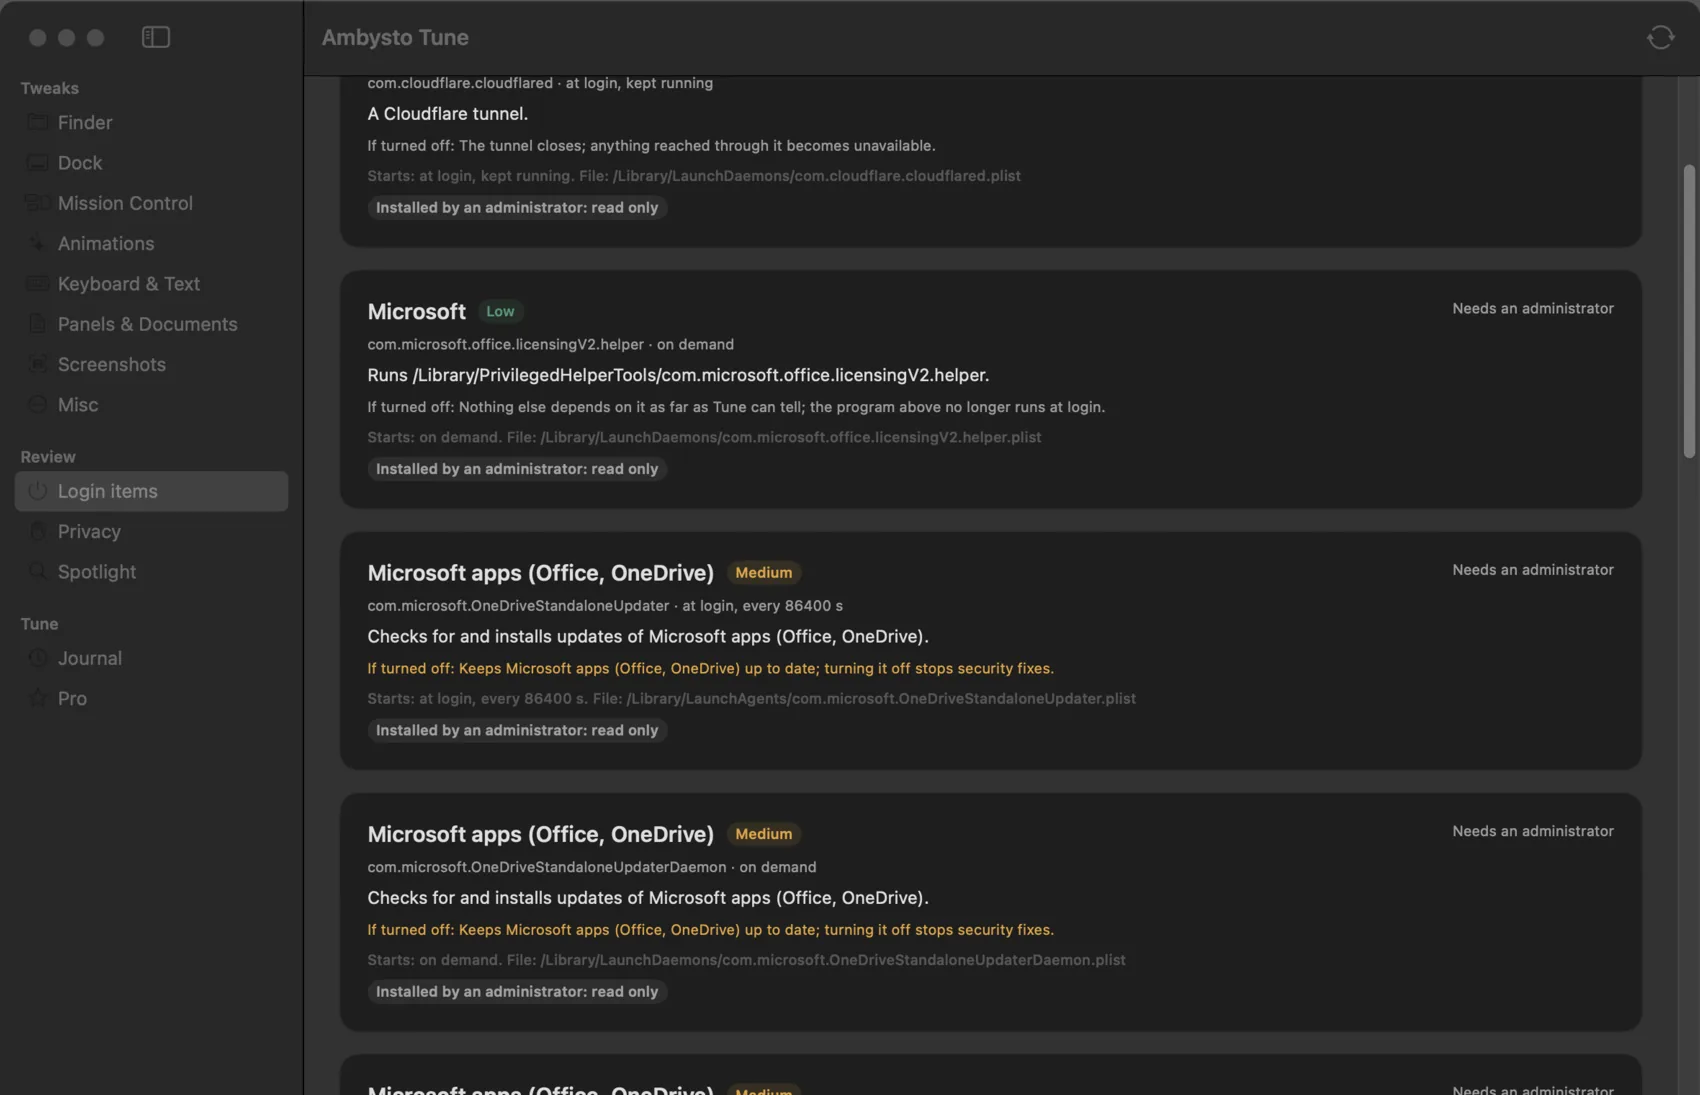Open Mission Control via its sidebar icon
The width and height of the screenshot is (1700, 1095).
coord(37,203)
